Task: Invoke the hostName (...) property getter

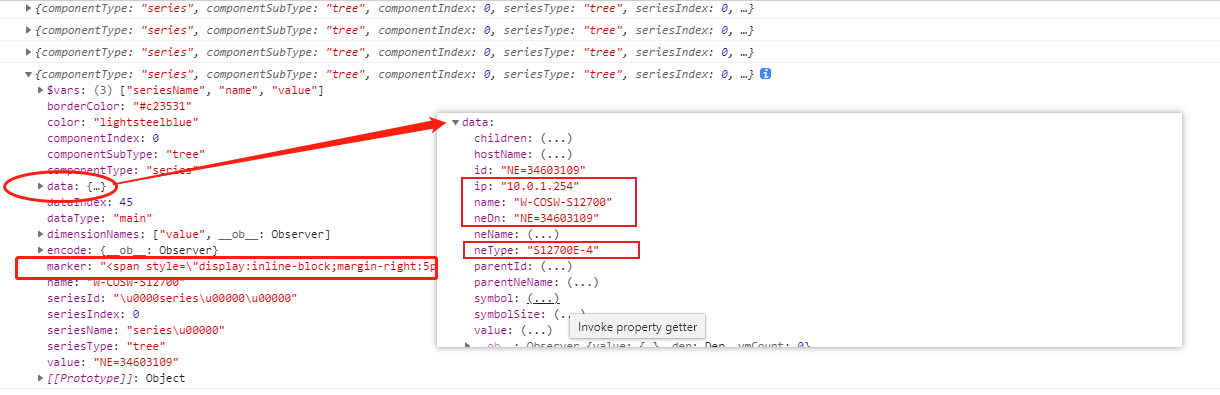Action: pyautogui.click(x=556, y=154)
